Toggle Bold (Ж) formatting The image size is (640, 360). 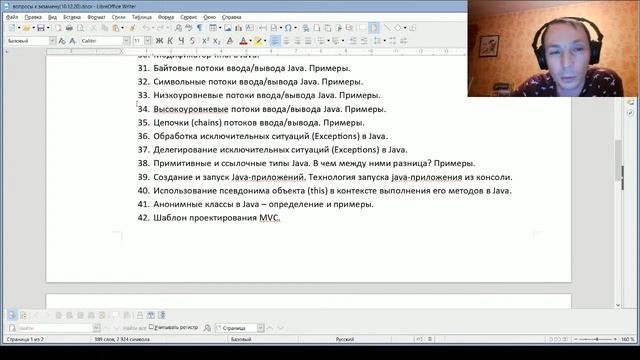click(159, 41)
